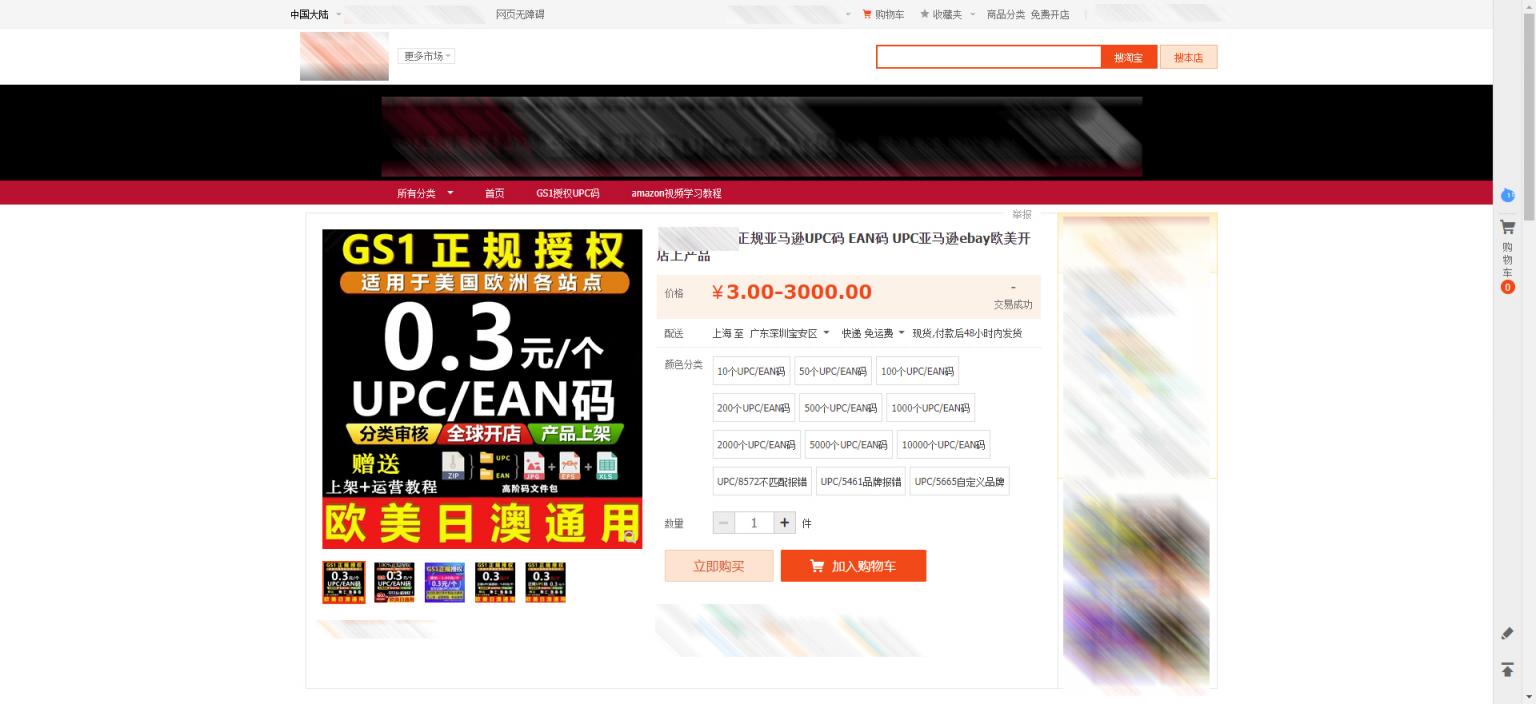The height and width of the screenshot is (704, 1536).
Task: Select the 10个UPC/EAN码 option
Action: [x=751, y=371]
